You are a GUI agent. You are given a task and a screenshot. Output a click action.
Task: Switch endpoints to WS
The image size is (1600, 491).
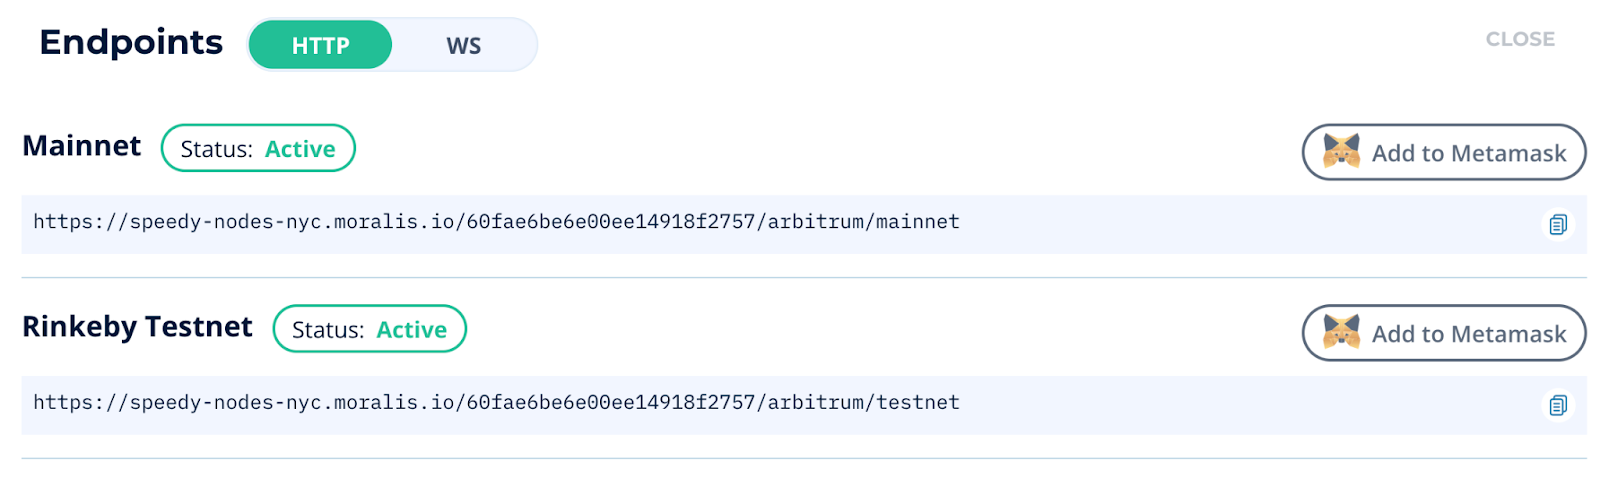point(464,45)
